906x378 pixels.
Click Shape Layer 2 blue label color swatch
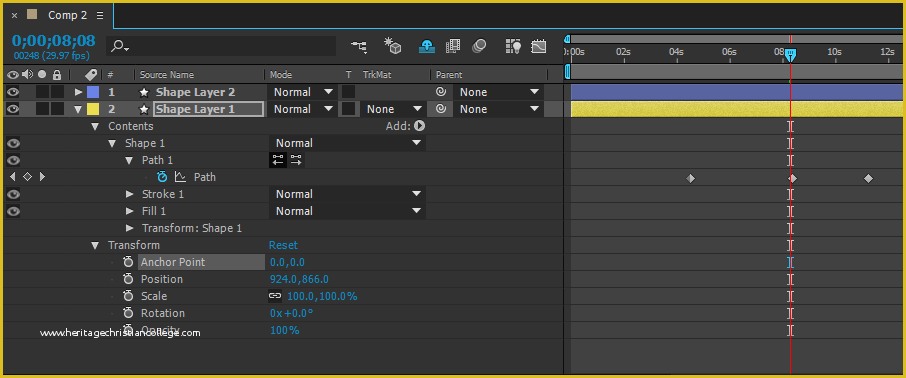click(x=92, y=92)
